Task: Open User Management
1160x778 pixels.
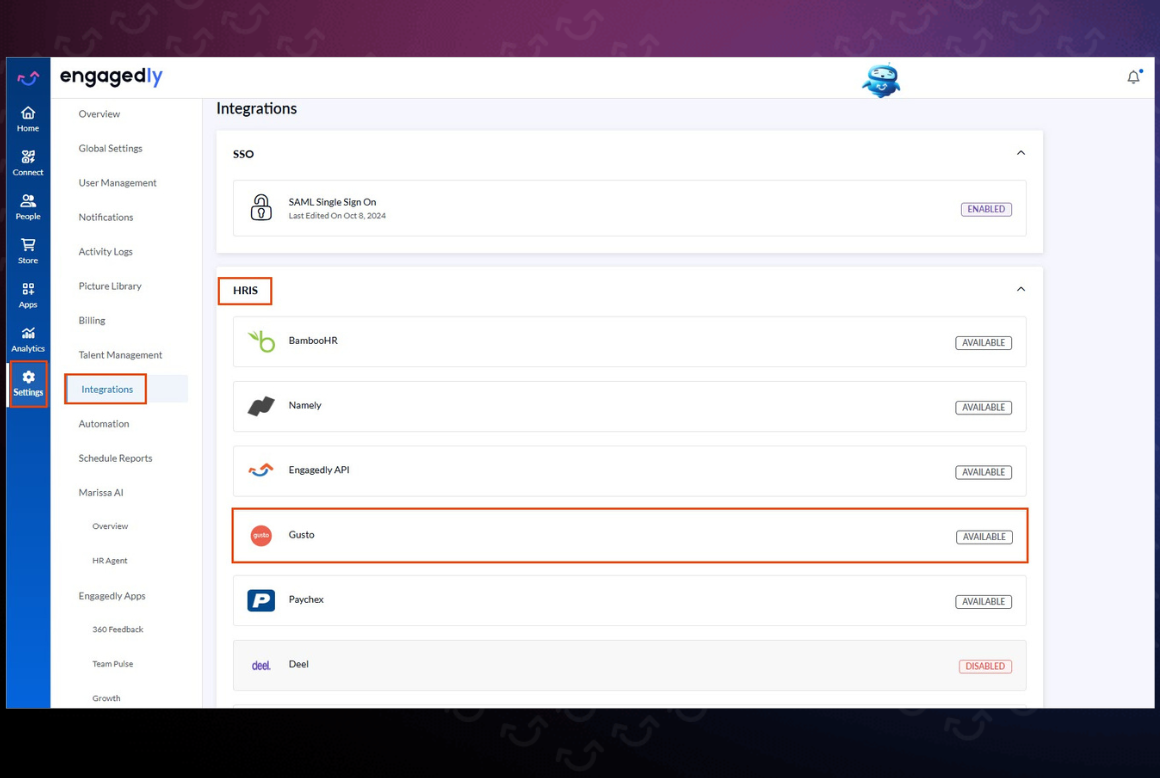Action: 118,183
